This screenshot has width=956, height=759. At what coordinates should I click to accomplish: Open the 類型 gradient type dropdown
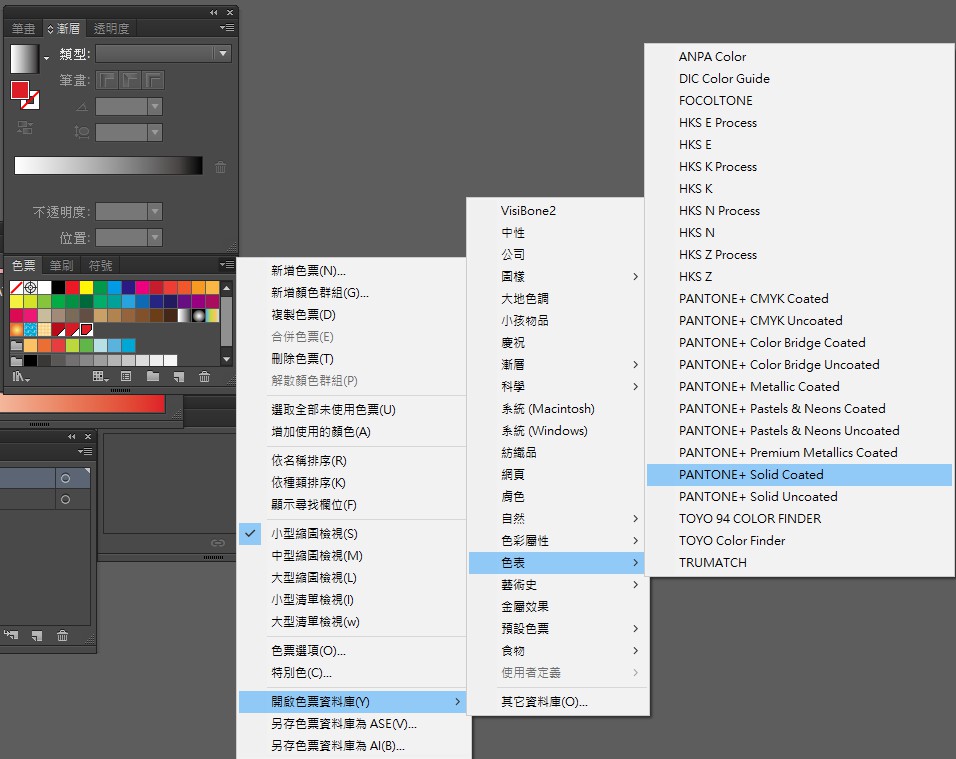pos(163,54)
